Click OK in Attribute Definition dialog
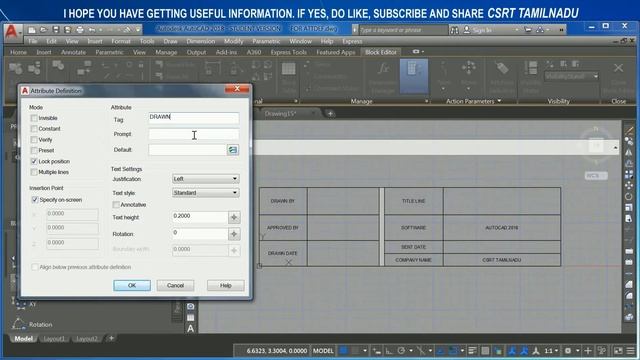Viewport: 640px width, 360px height. pos(132,285)
